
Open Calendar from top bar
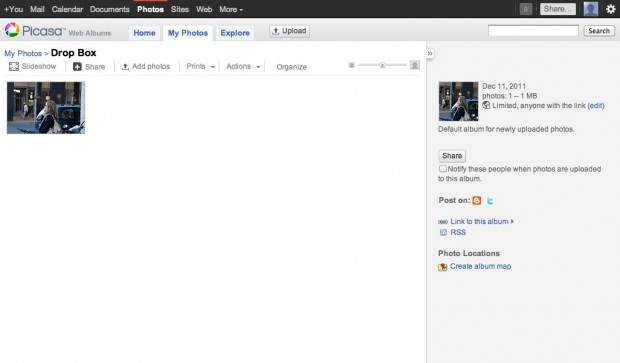point(67,9)
